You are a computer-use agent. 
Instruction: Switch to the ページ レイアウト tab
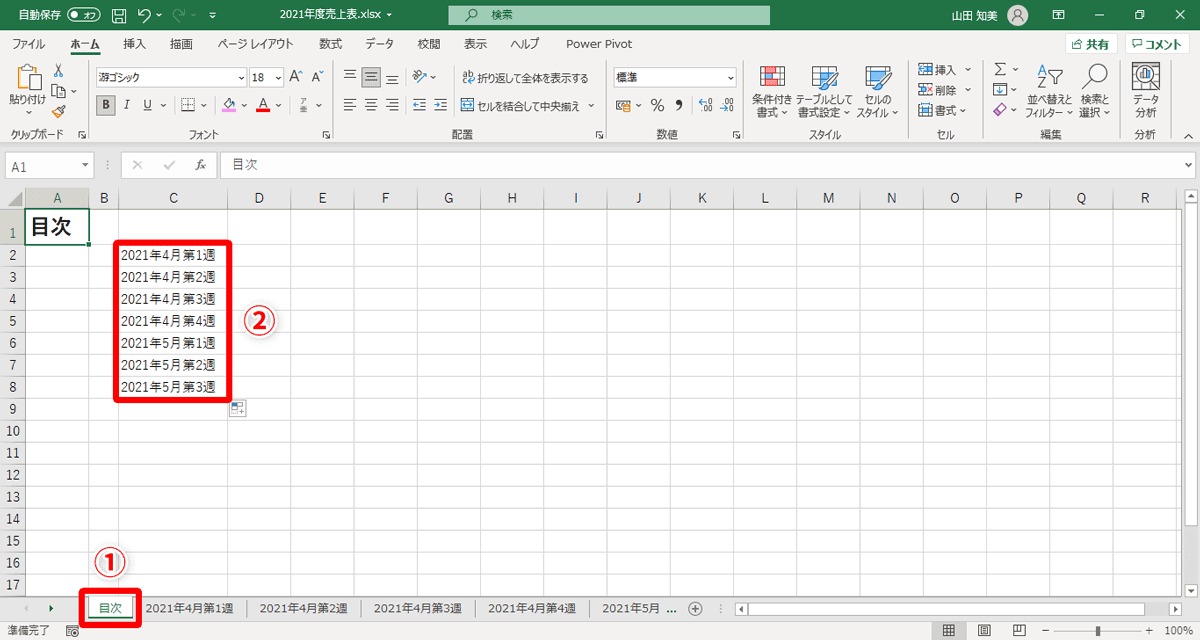(255, 44)
